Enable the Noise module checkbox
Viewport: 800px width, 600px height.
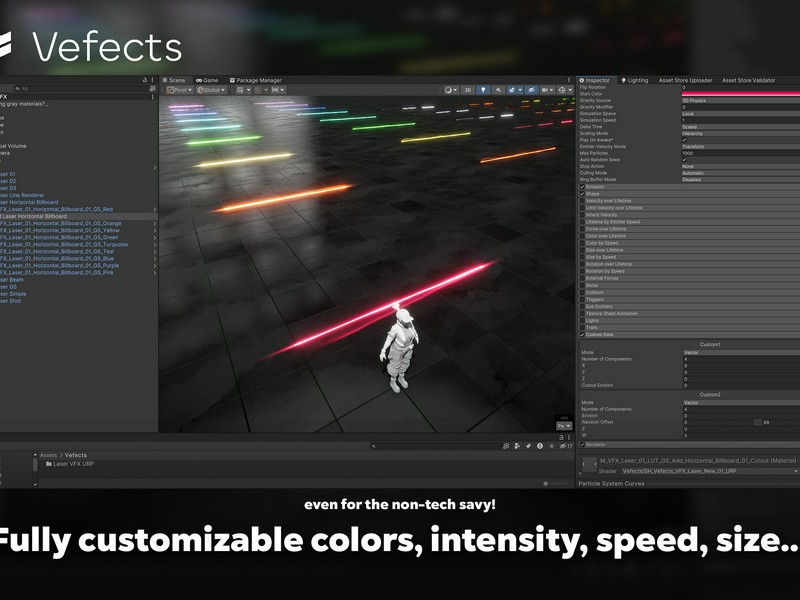(x=582, y=285)
